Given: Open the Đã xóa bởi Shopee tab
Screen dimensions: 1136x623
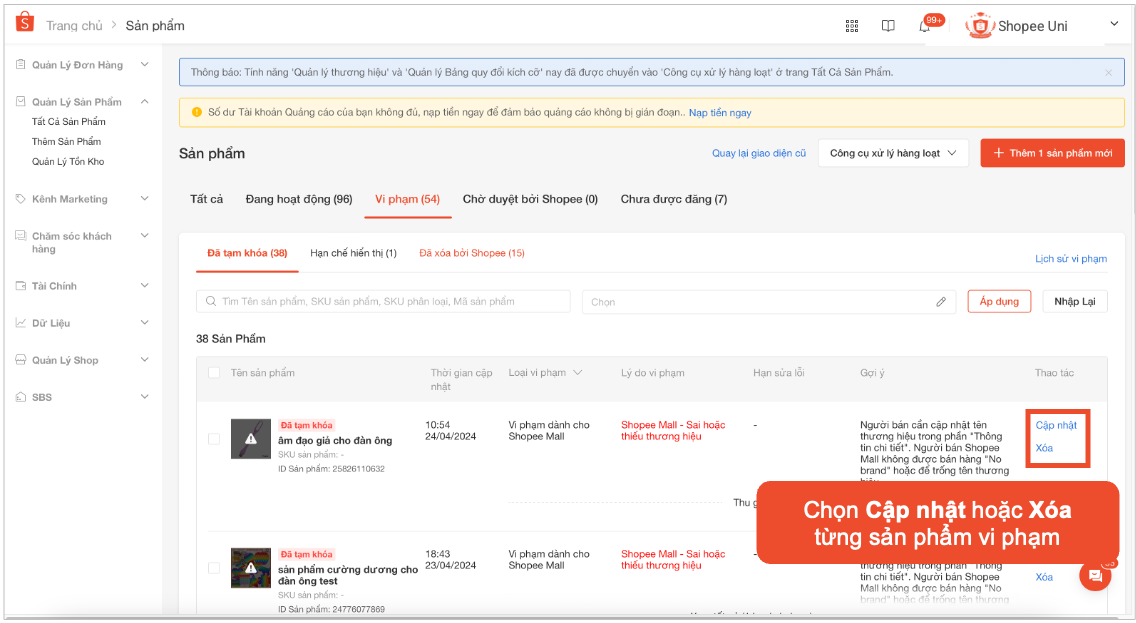Looking at the screenshot, I should 472,253.
